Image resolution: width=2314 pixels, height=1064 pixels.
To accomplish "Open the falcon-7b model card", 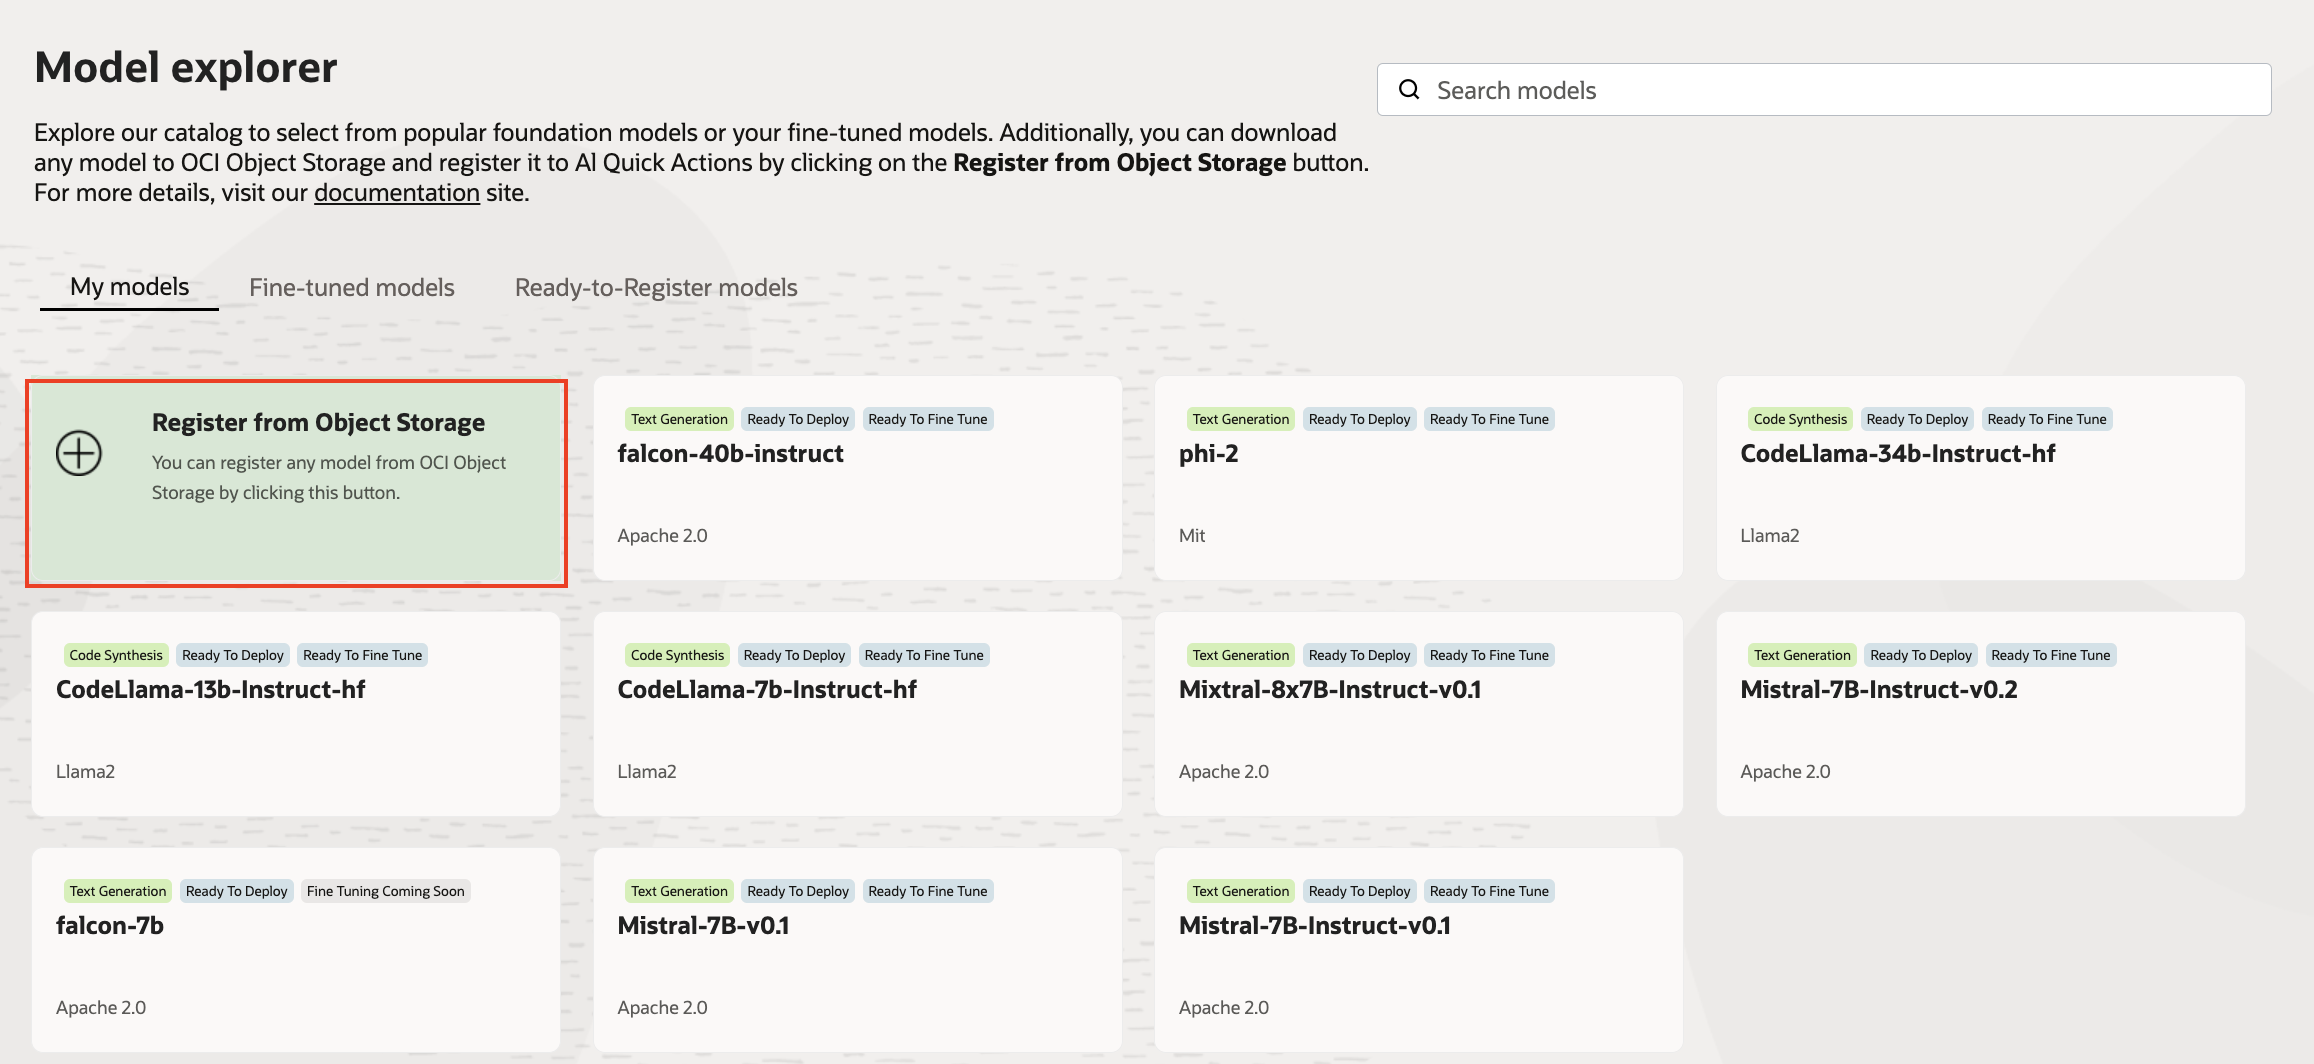I will [x=295, y=950].
